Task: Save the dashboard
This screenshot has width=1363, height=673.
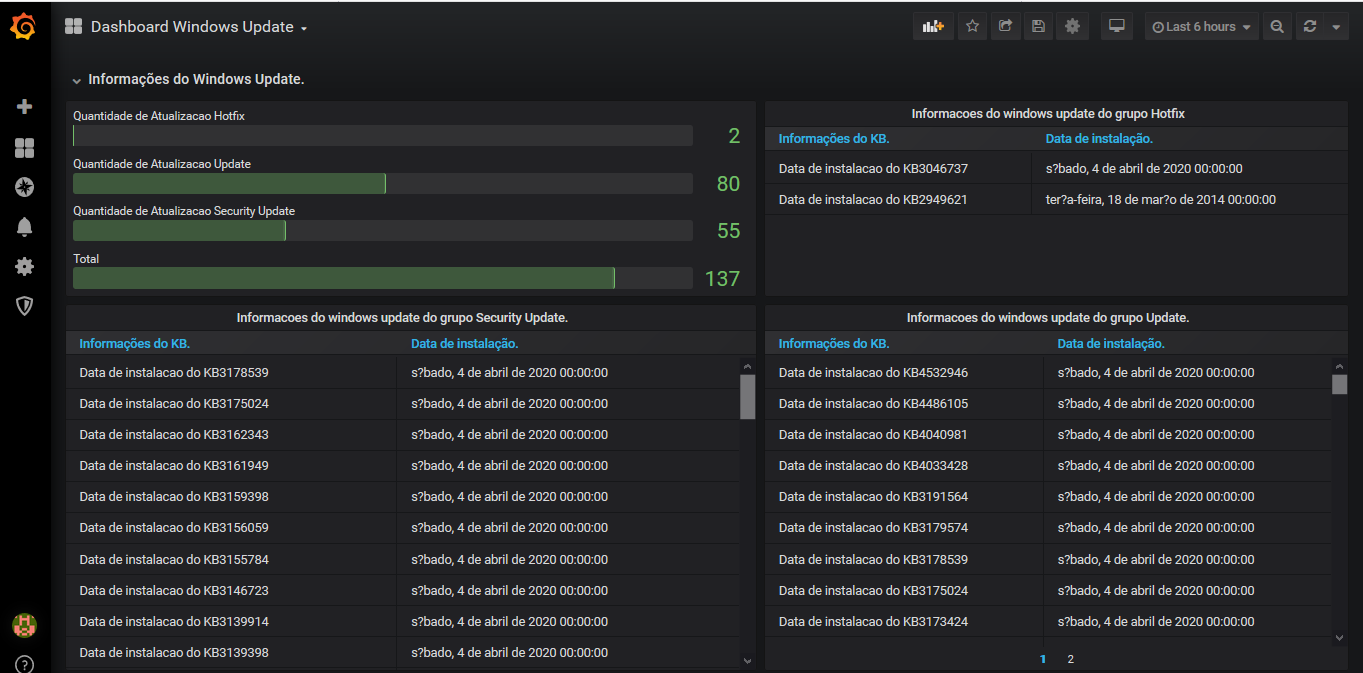Action: [x=1038, y=27]
